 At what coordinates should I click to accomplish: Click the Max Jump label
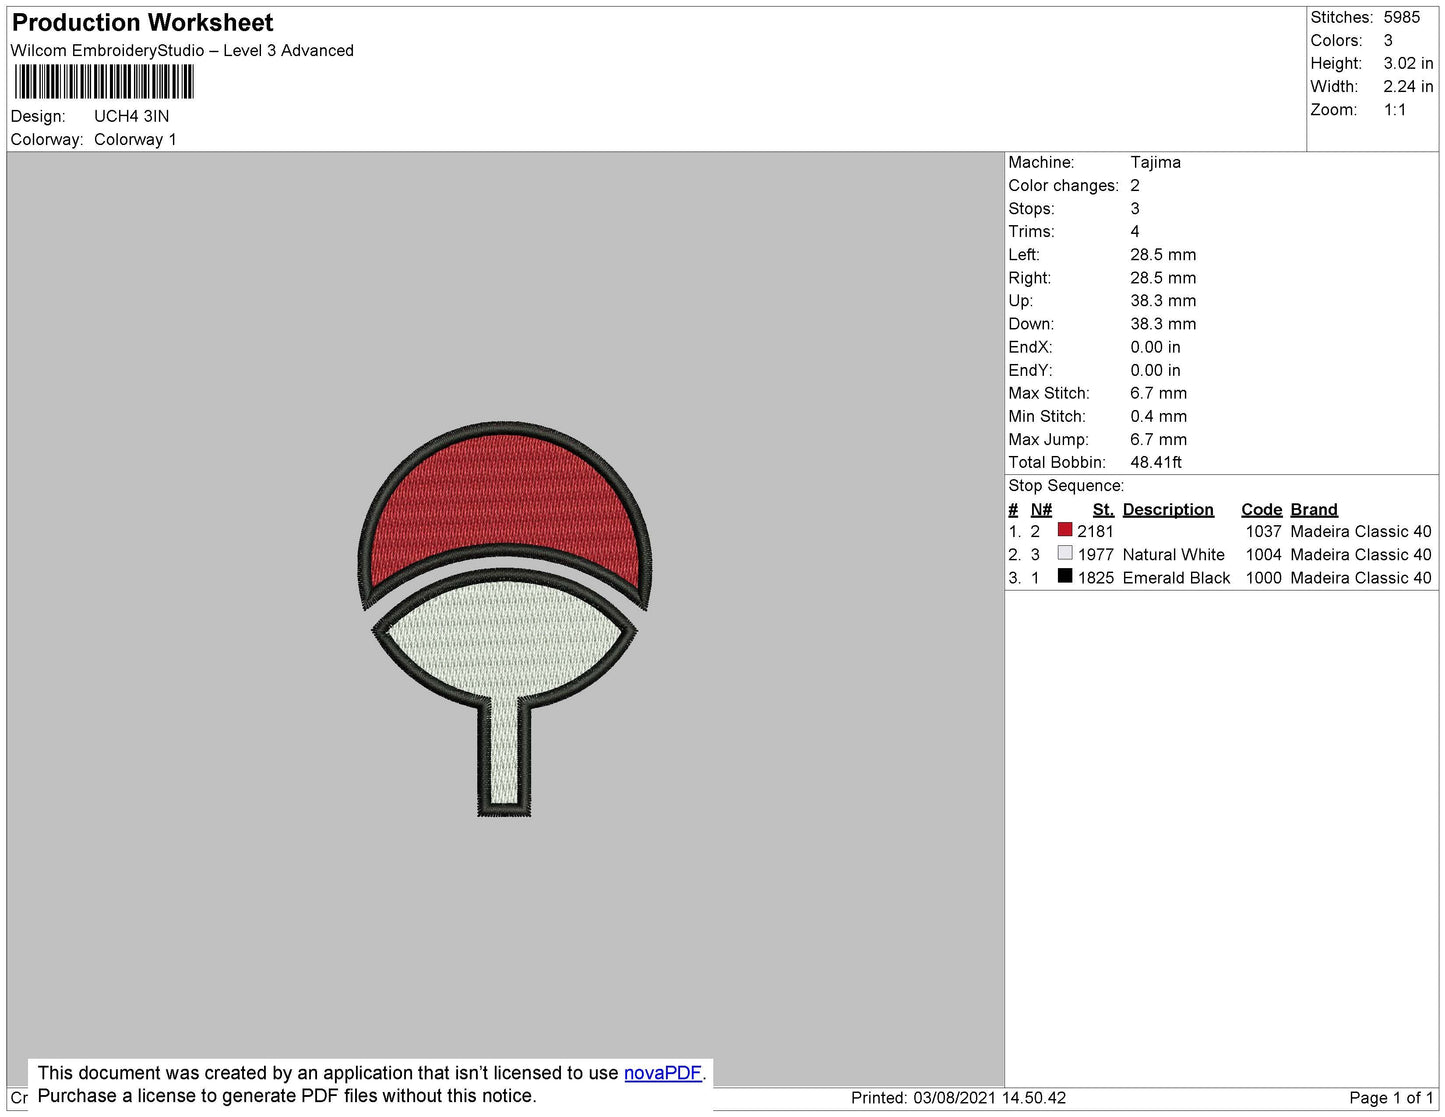(1048, 439)
